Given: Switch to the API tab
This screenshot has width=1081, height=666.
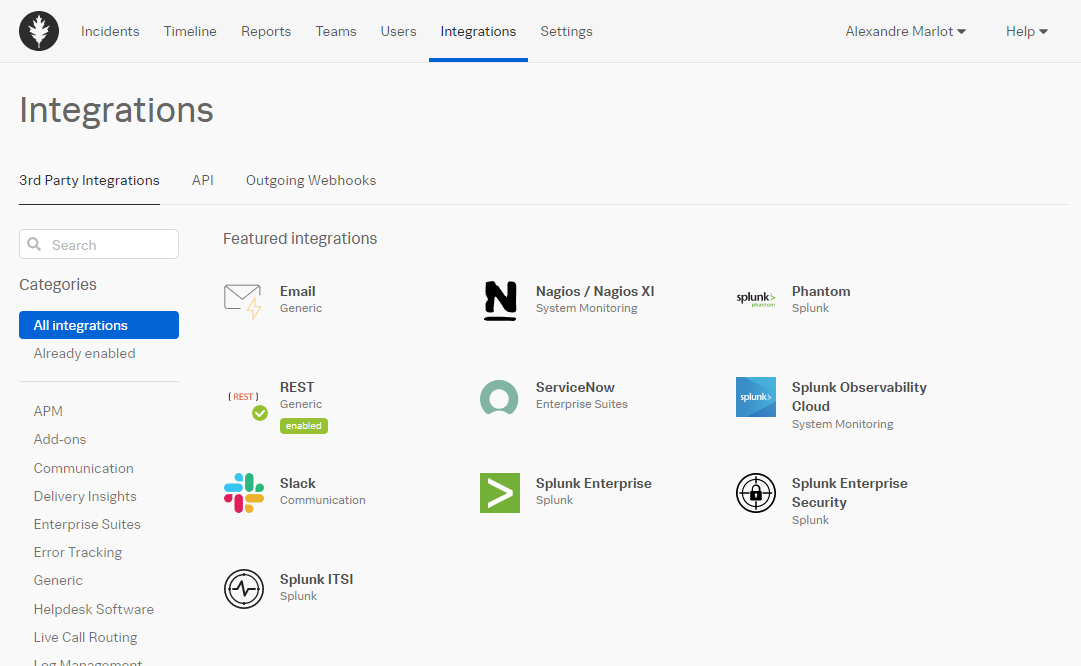Looking at the screenshot, I should [x=203, y=180].
